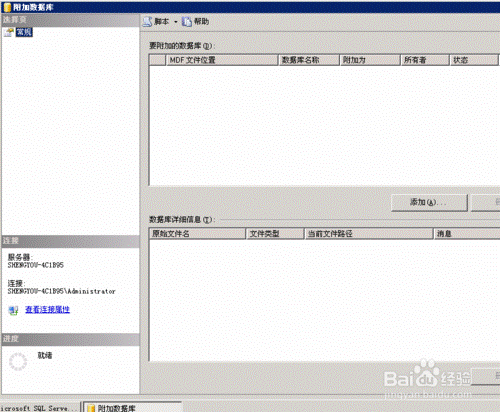The width and height of the screenshot is (500, 412).
Task: Open the 查看连接属性 link
Action: coord(47,310)
